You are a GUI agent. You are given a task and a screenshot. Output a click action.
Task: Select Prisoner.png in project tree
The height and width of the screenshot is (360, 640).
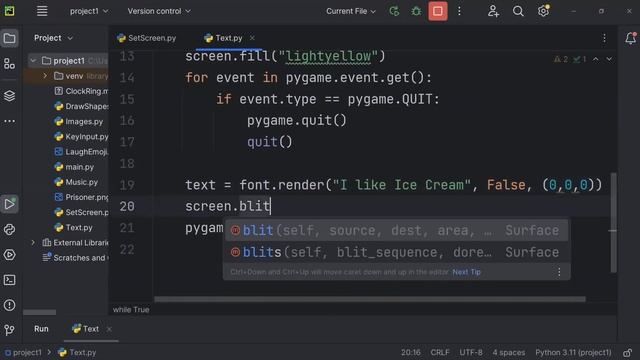pos(81,197)
